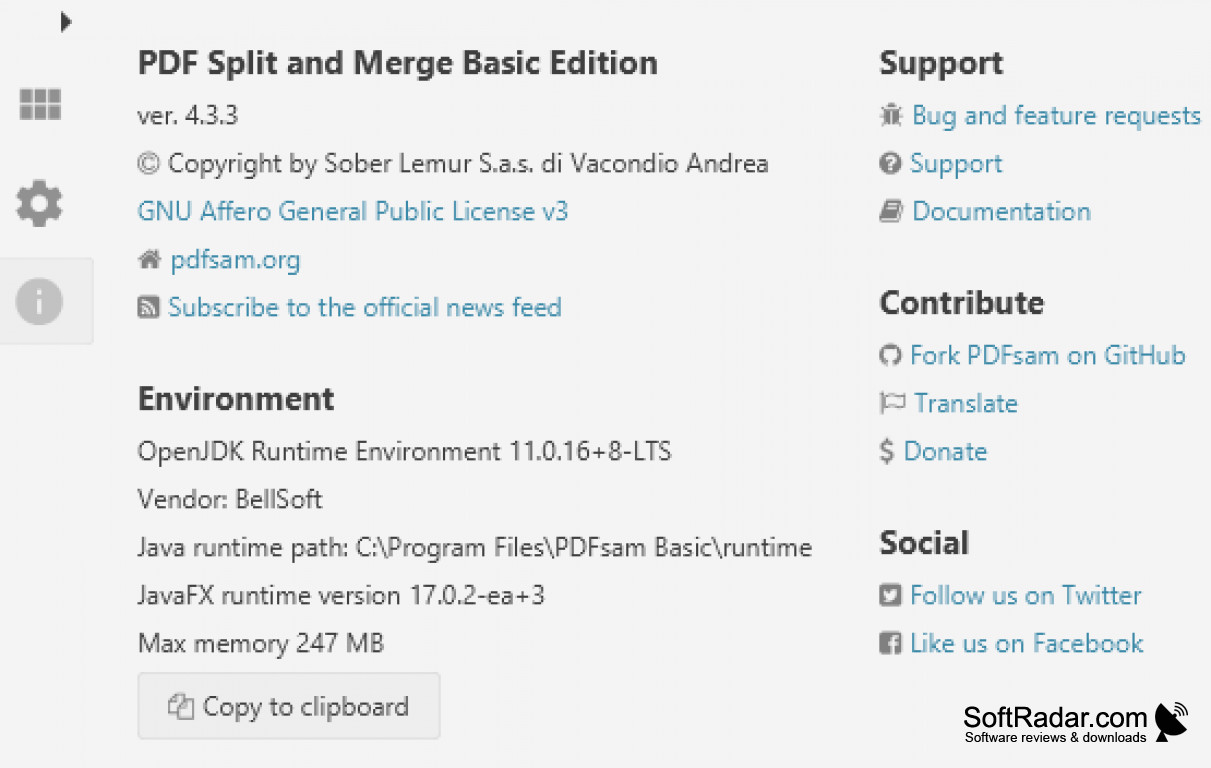Click the RSS feed icon
The image size is (1211, 768).
(x=148, y=307)
